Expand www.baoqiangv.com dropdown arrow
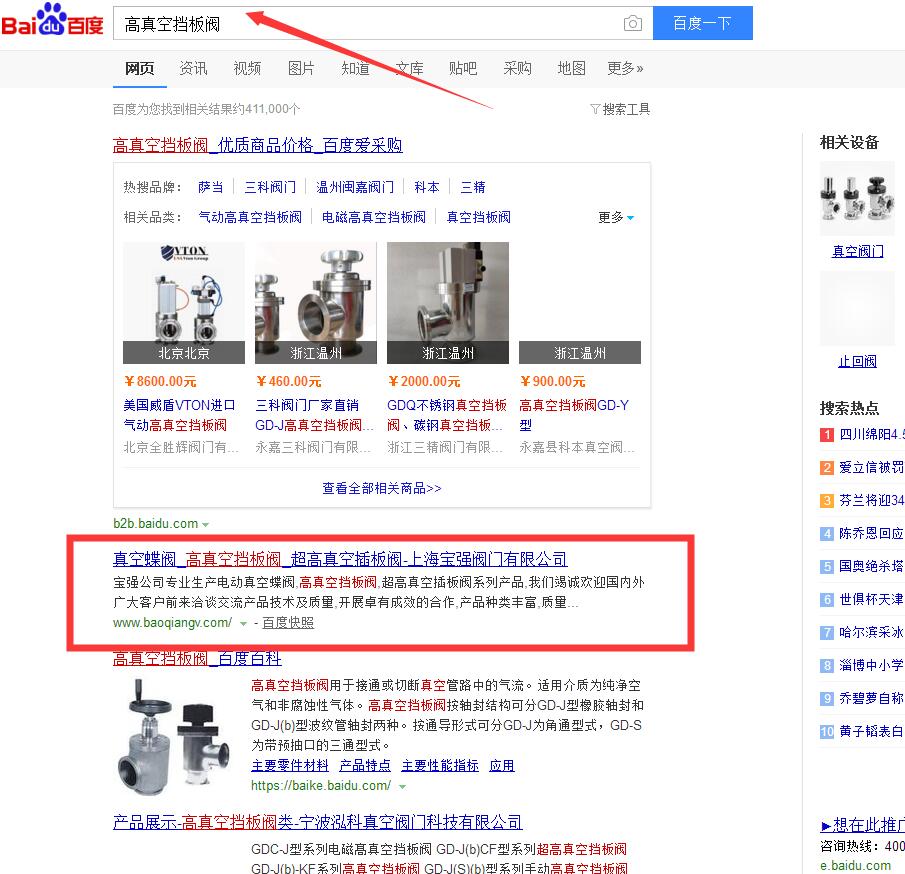Screen dimensions: 905x874 (244, 623)
